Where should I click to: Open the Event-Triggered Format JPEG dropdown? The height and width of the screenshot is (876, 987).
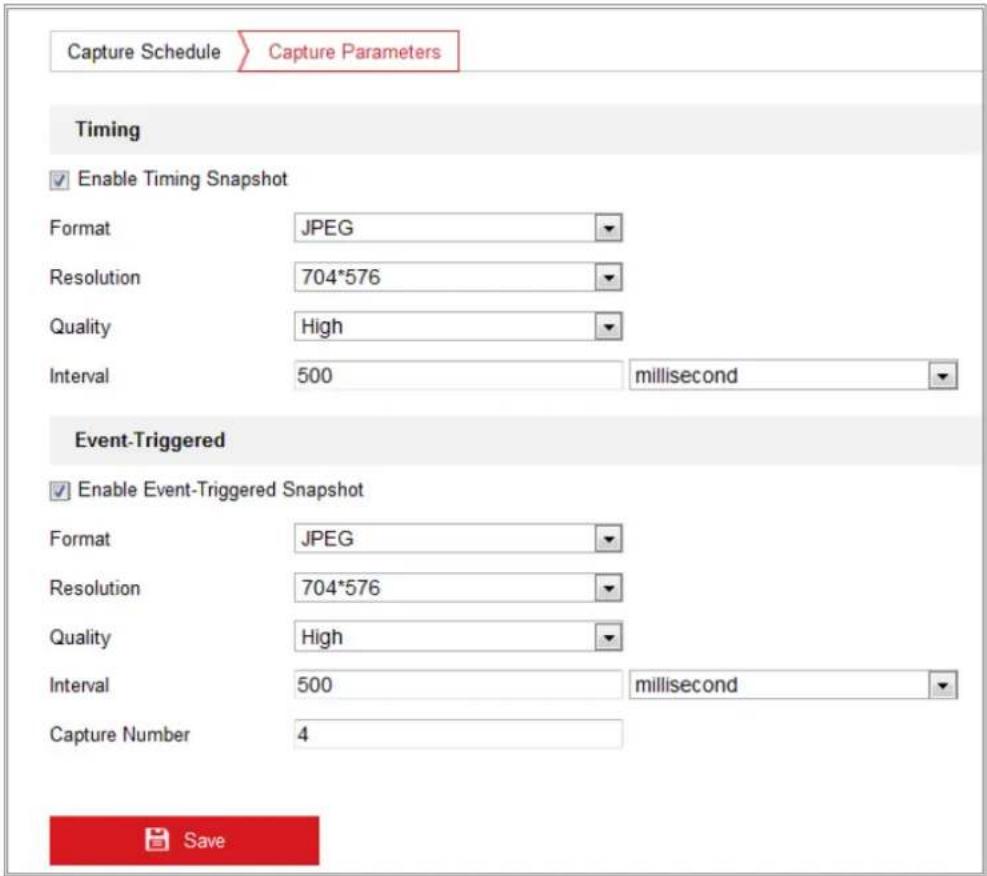click(458, 539)
